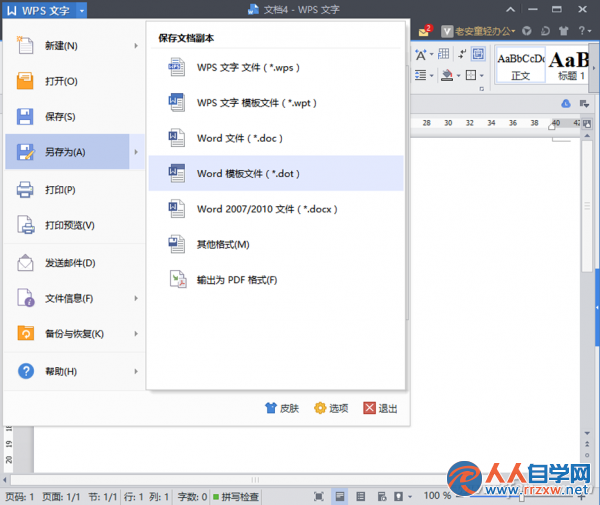Open the shading color dropdown arrow

(x=458, y=75)
